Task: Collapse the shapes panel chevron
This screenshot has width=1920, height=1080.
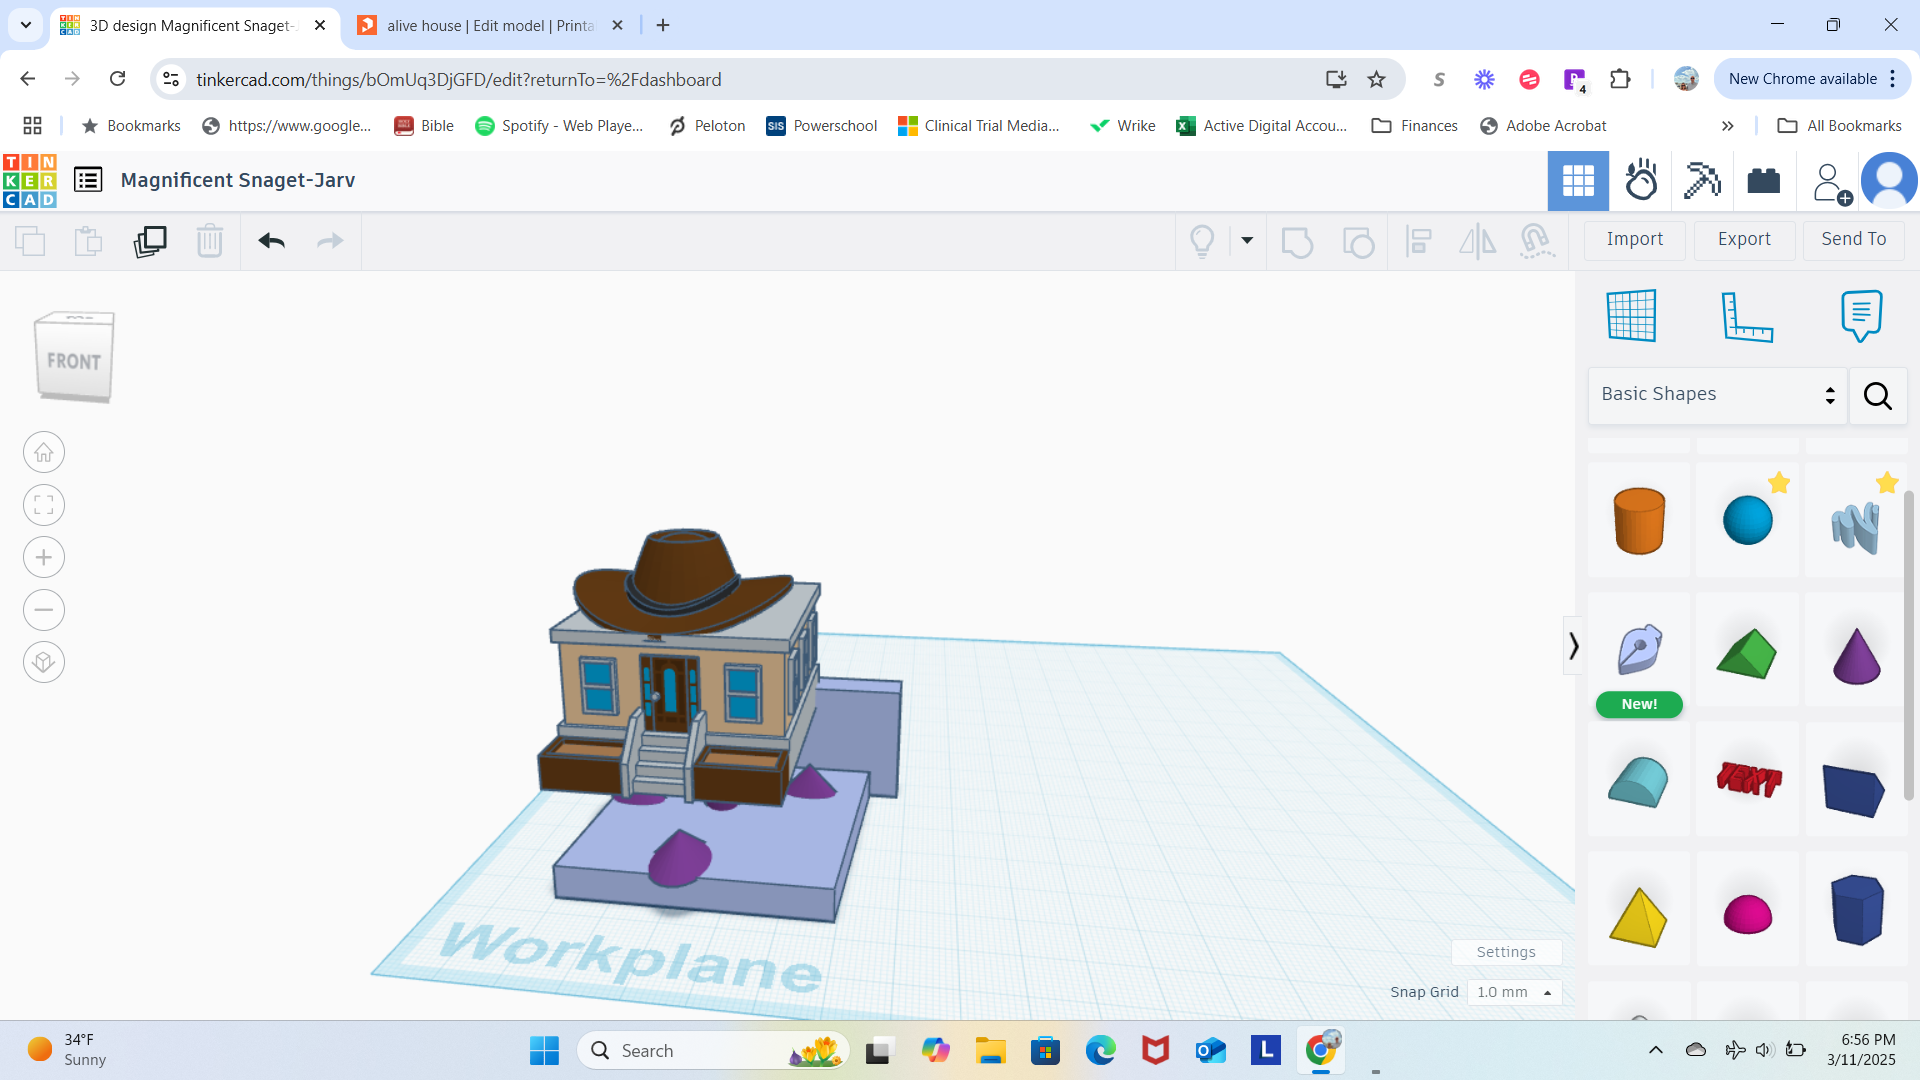Action: (1573, 646)
